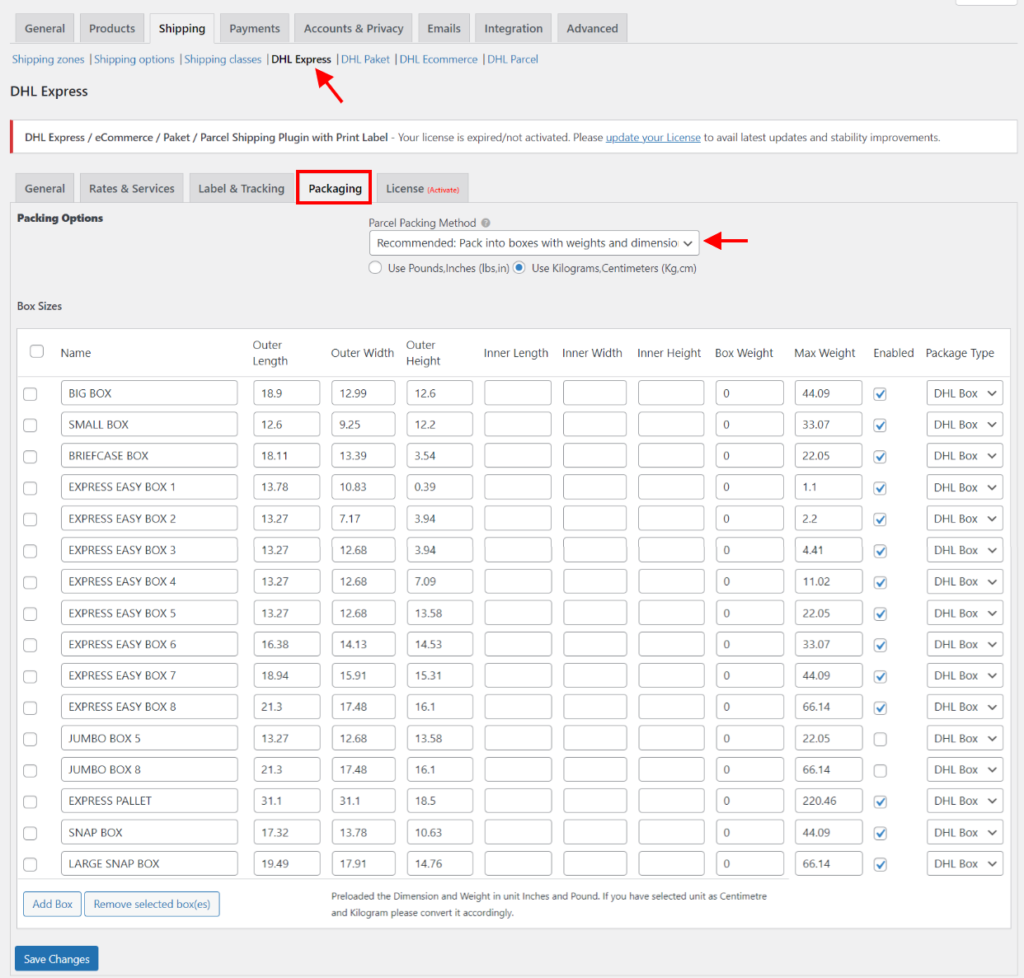Switch to the Advanced settings tab
Image resolution: width=1024 pixels, height=978 pixels.
[592, 28]
